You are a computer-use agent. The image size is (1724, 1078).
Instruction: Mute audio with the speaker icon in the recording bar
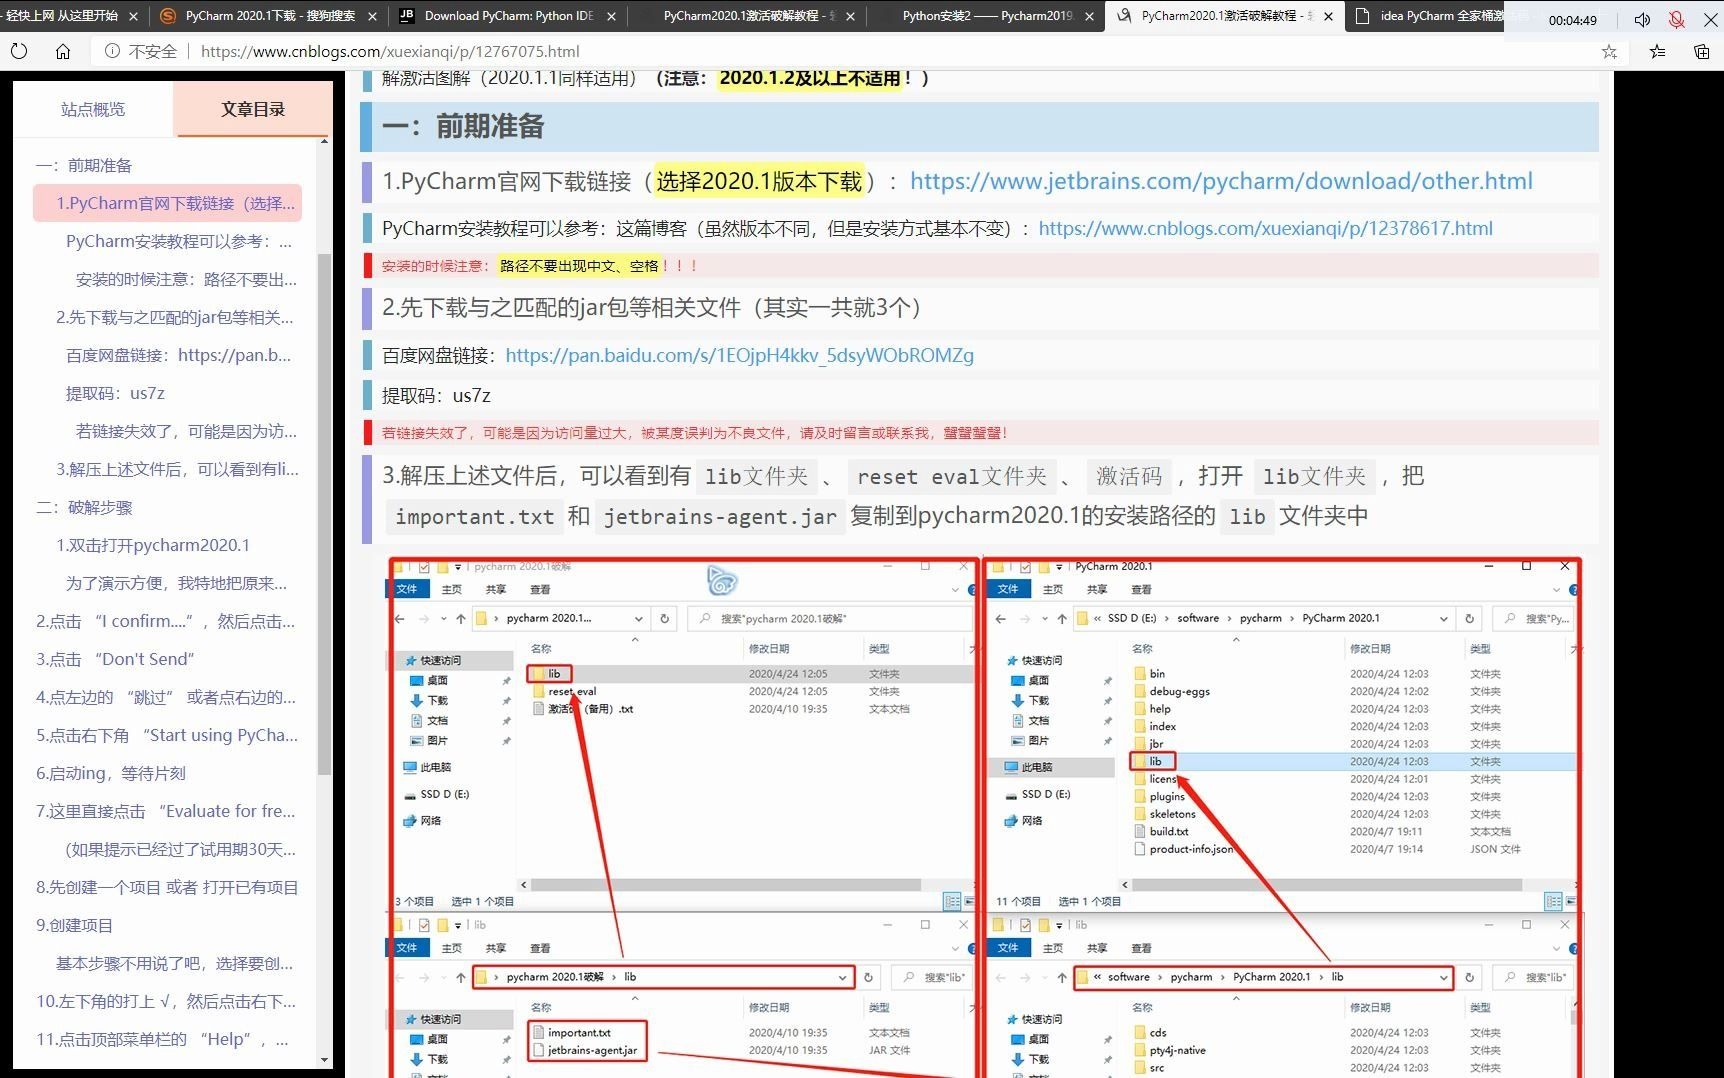click(1641, 19)
